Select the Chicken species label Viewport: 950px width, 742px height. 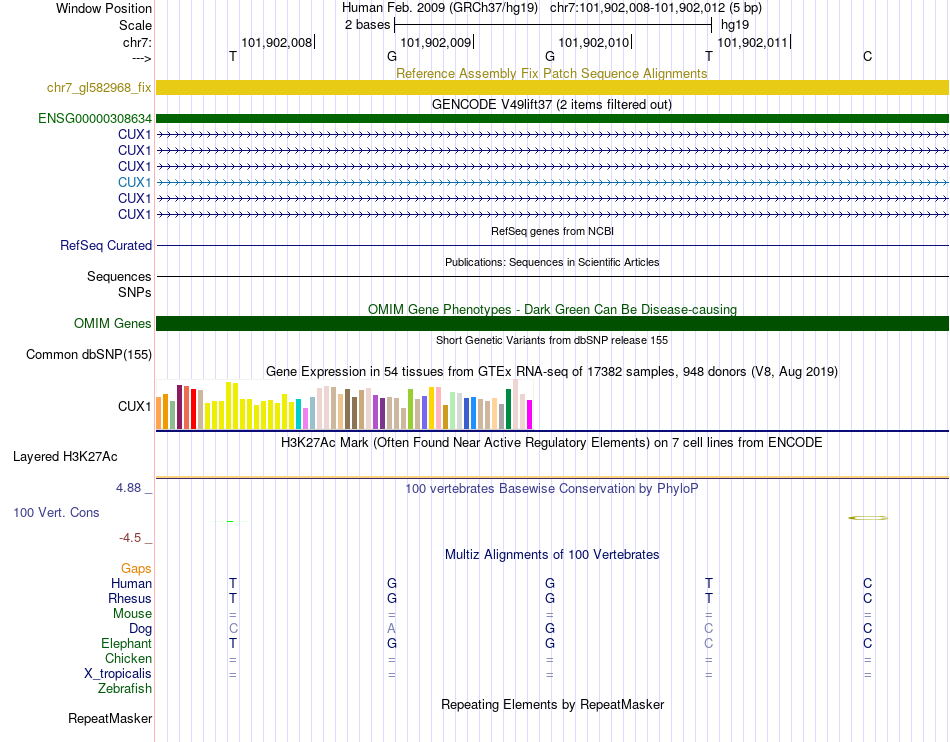128,658
